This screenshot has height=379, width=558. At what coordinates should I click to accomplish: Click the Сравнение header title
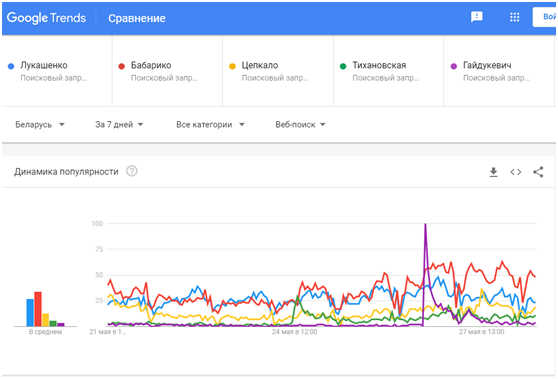(x=137, y=18)
